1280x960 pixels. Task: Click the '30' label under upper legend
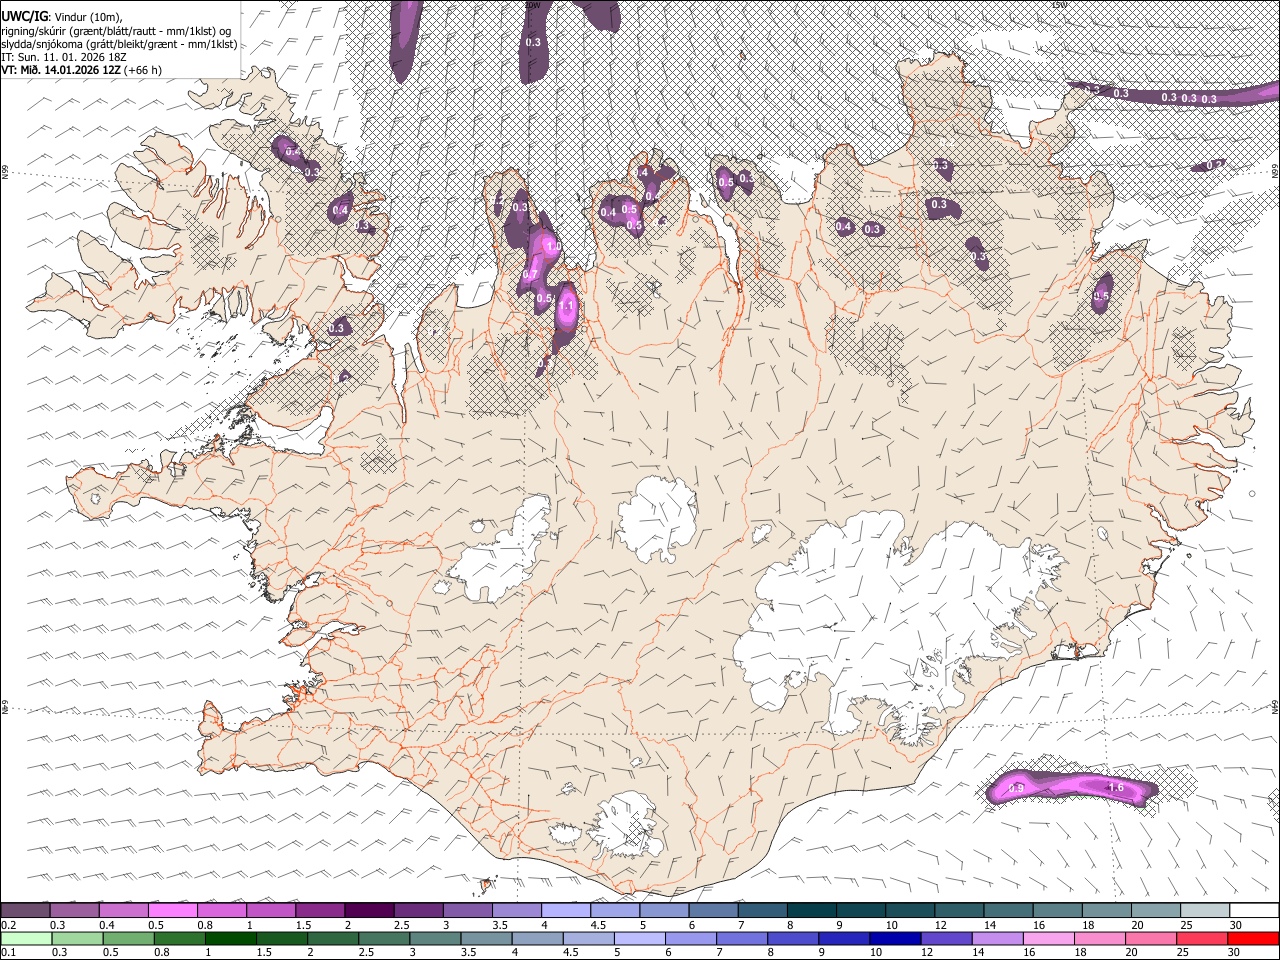[x=1236, y=925]
